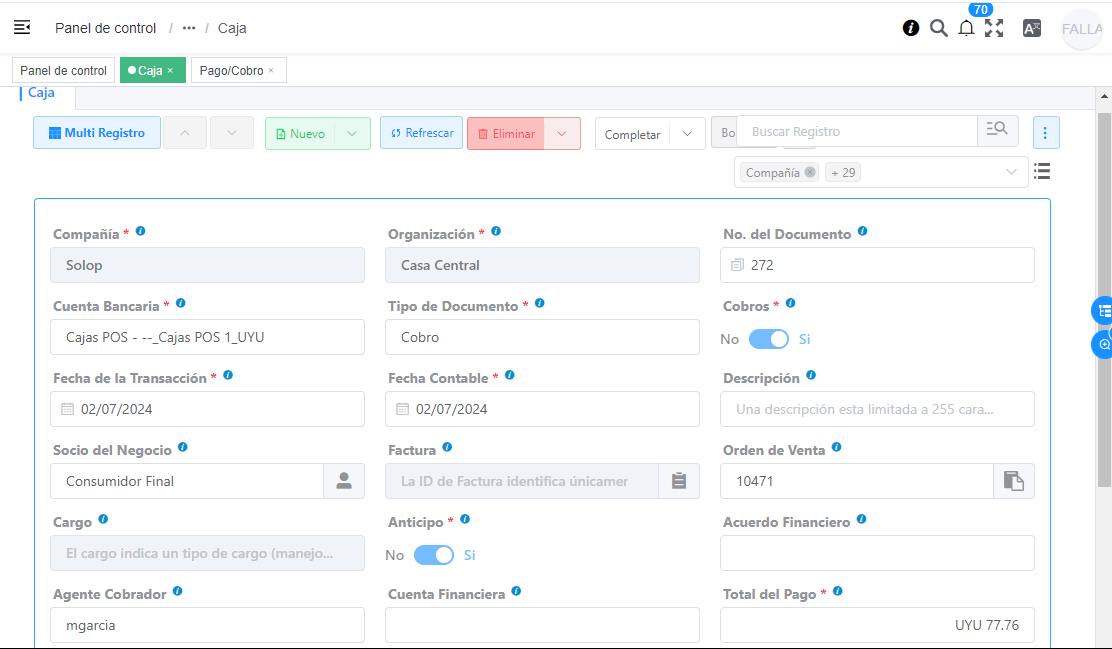
Task: Open the info icon in header
Action: [911, 28]
